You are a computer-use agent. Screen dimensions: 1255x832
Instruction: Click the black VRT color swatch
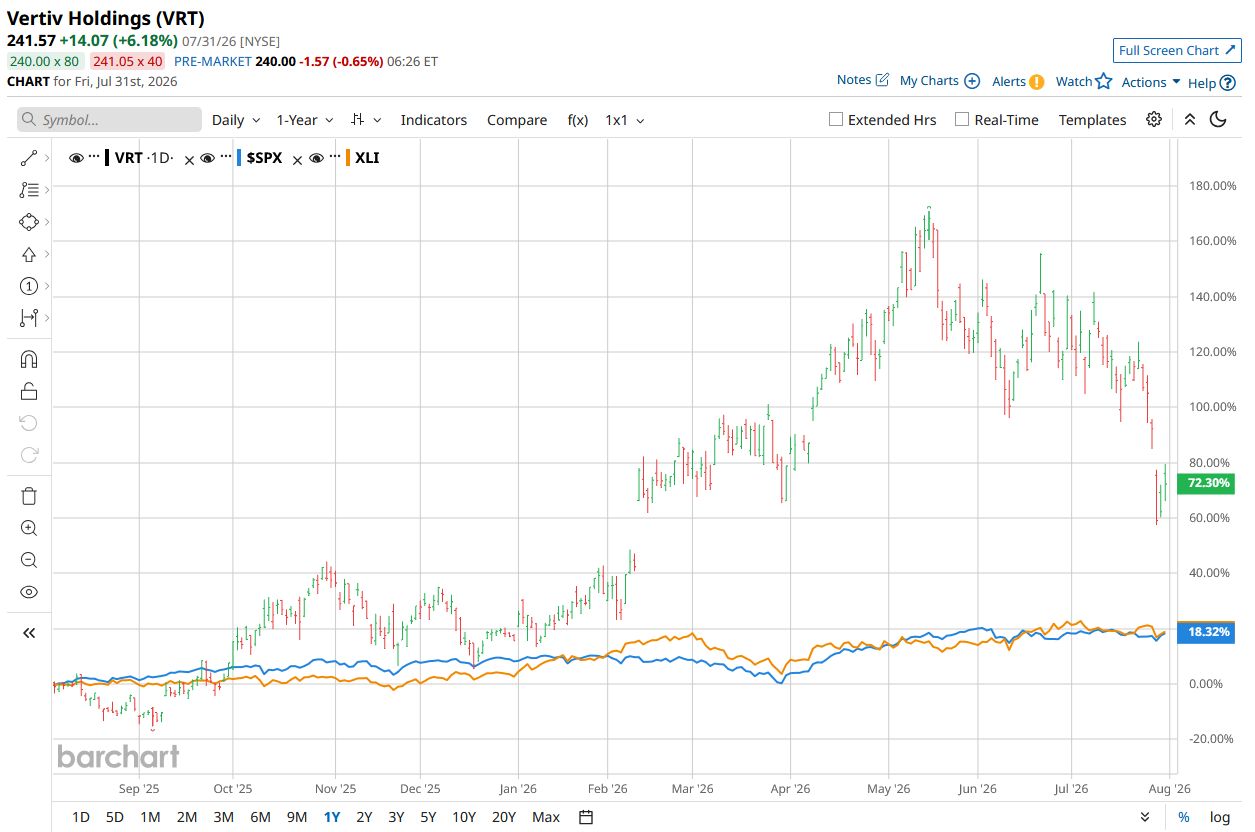coord(107,158)
